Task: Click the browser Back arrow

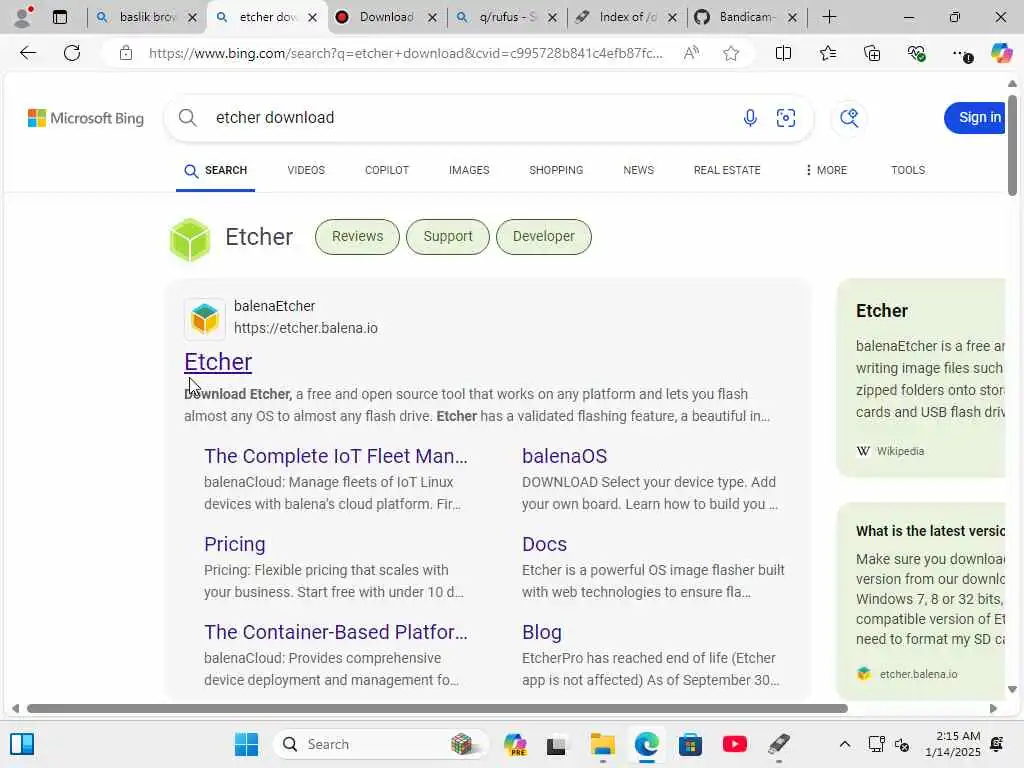Action: click(x=27, y=53)
